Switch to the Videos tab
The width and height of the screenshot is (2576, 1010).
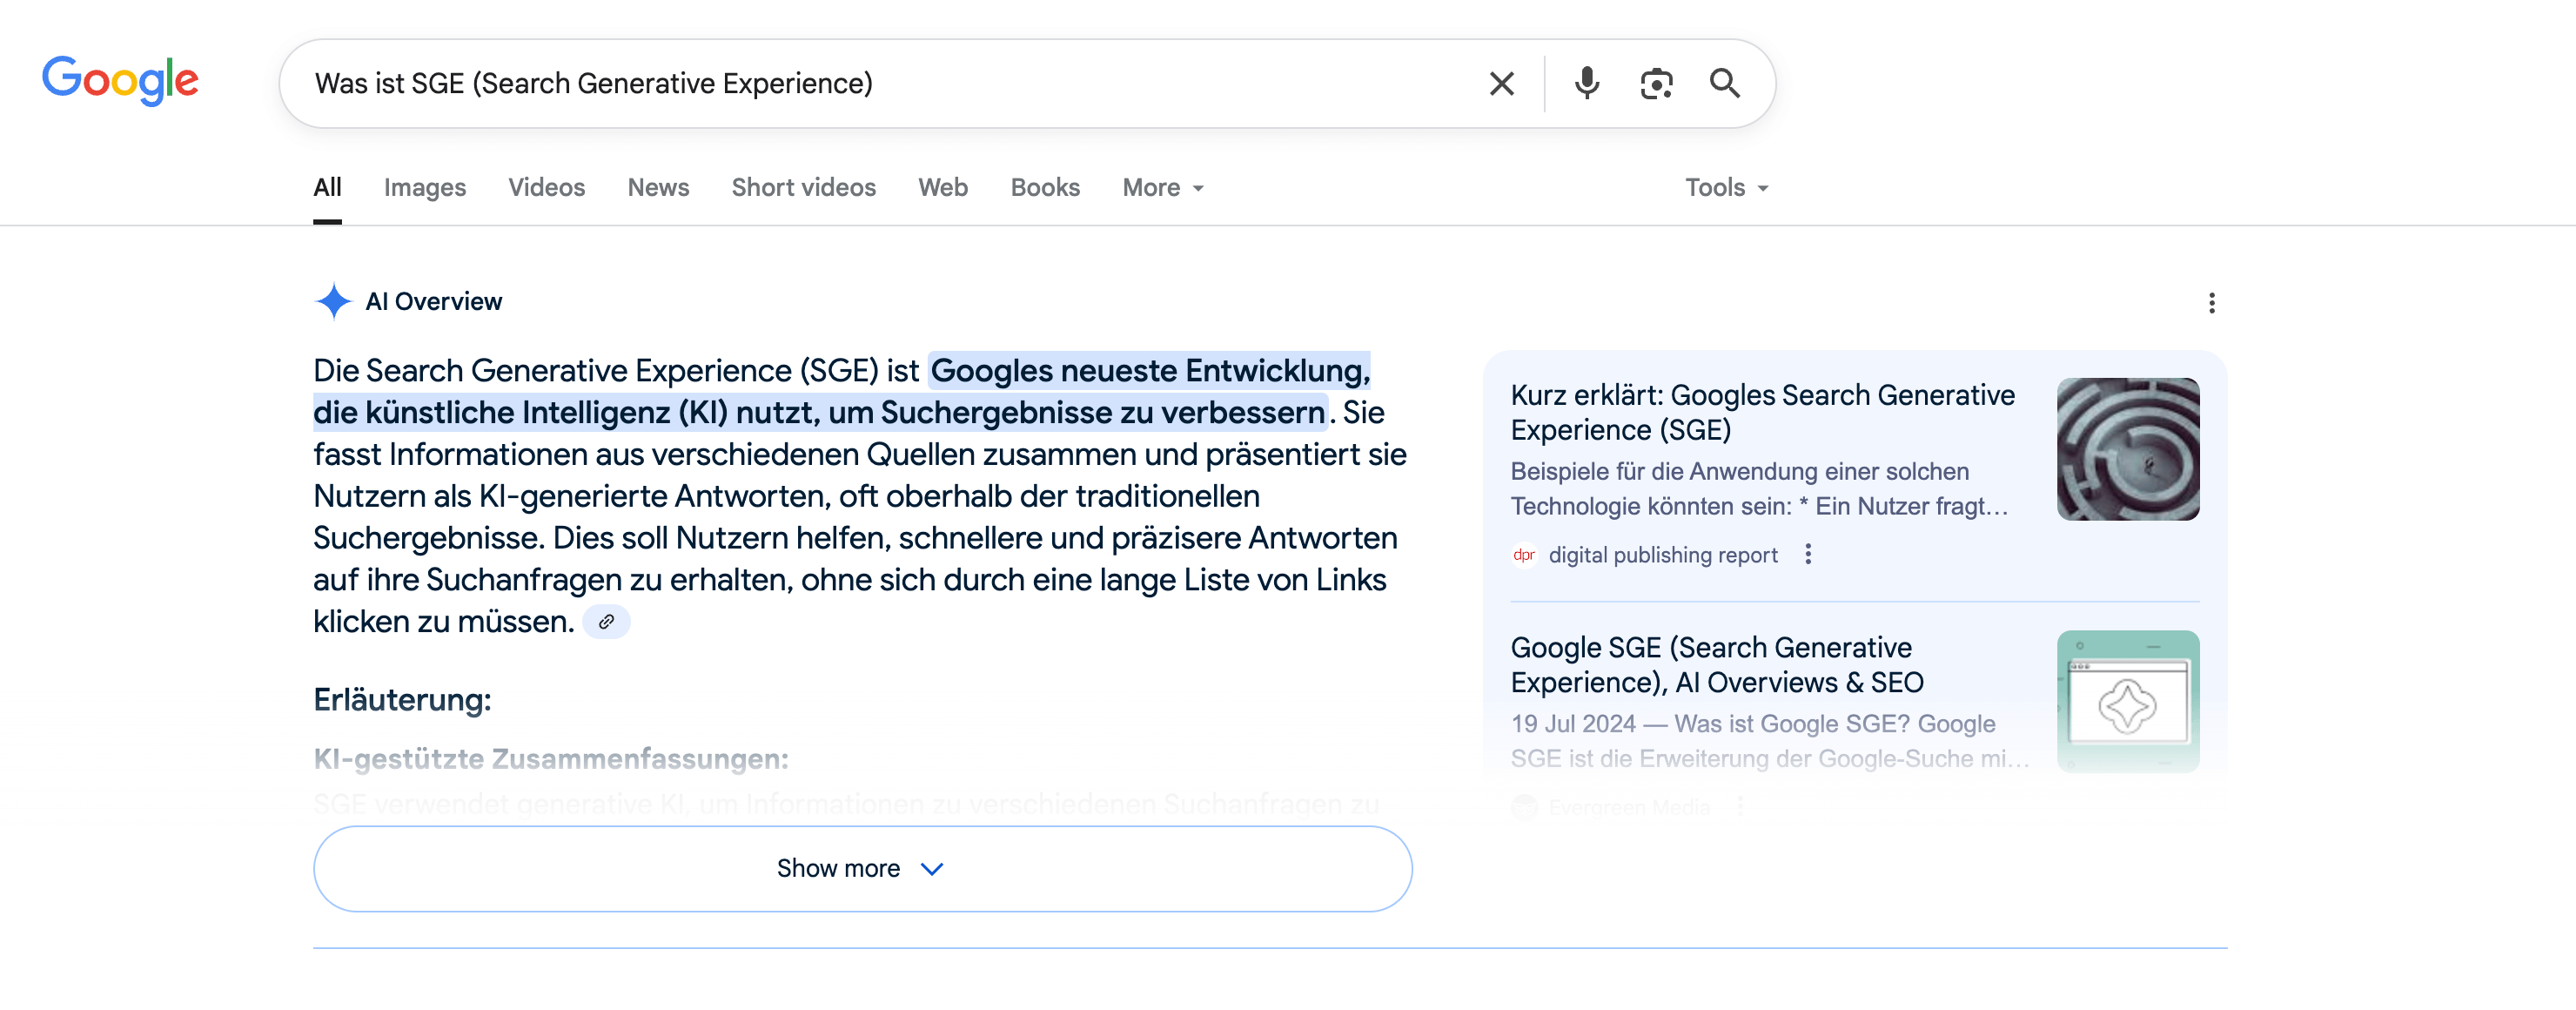[546, 188]
